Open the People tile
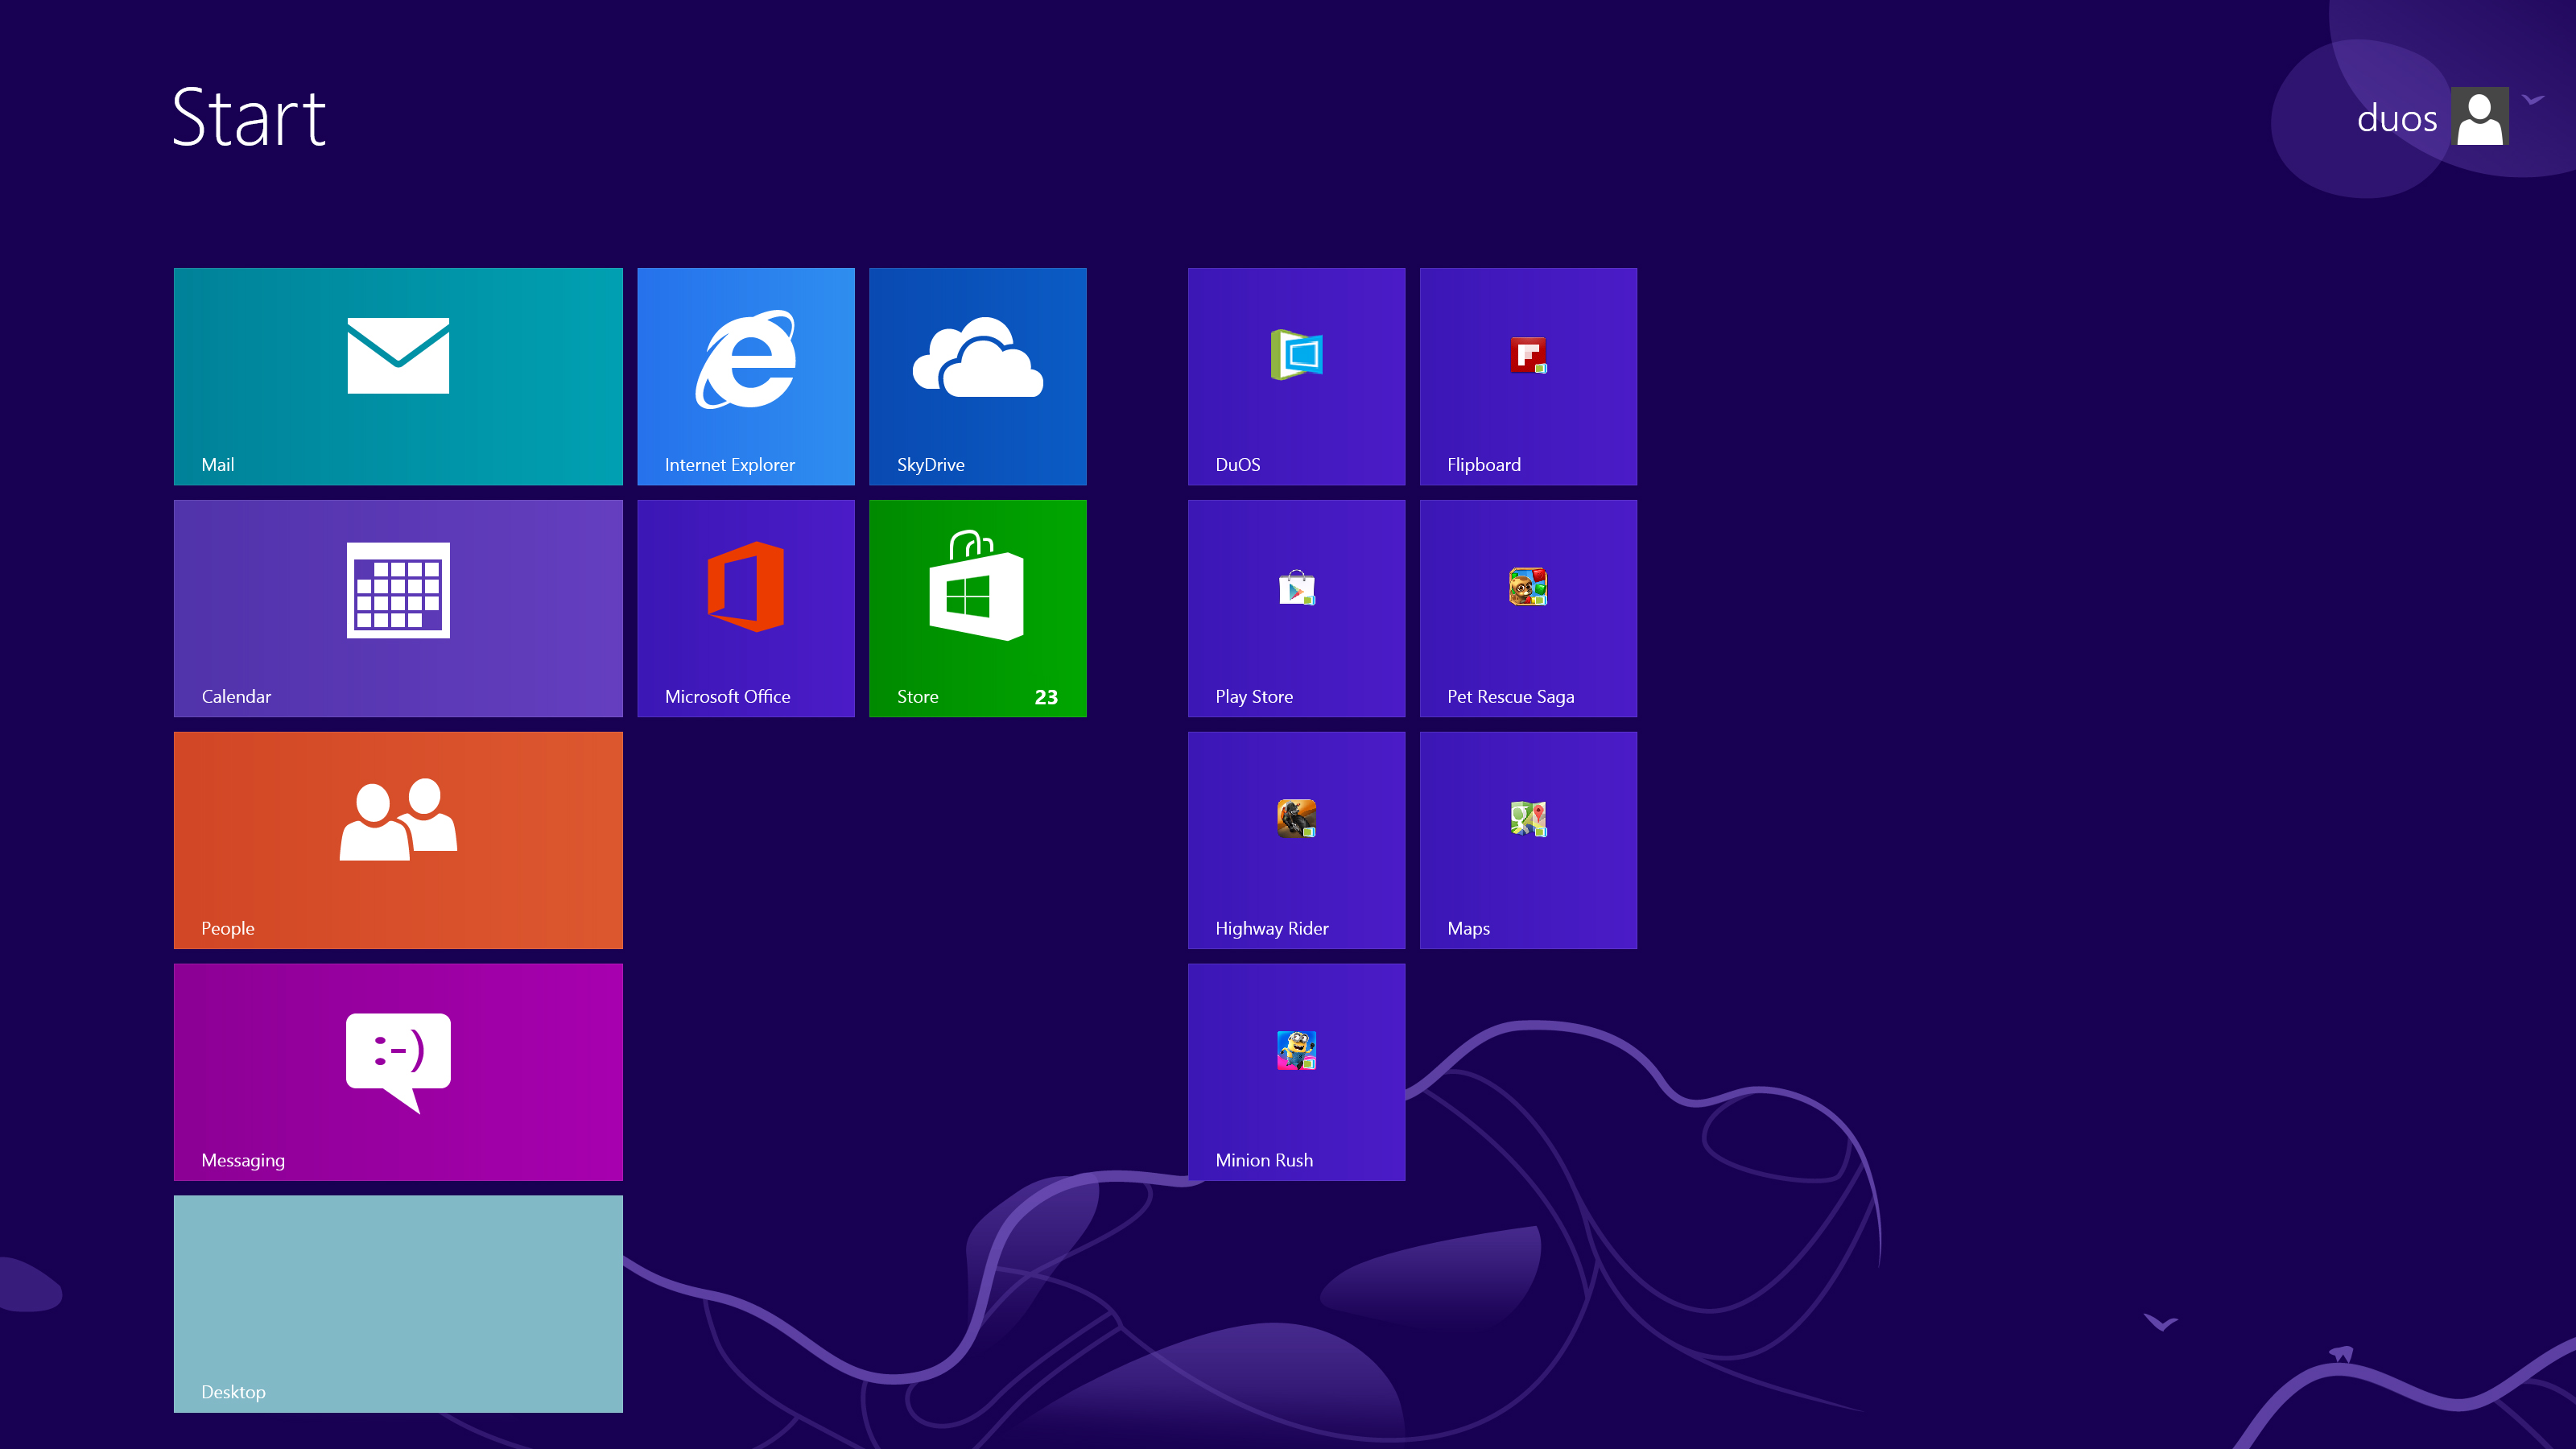 (398, 840)
